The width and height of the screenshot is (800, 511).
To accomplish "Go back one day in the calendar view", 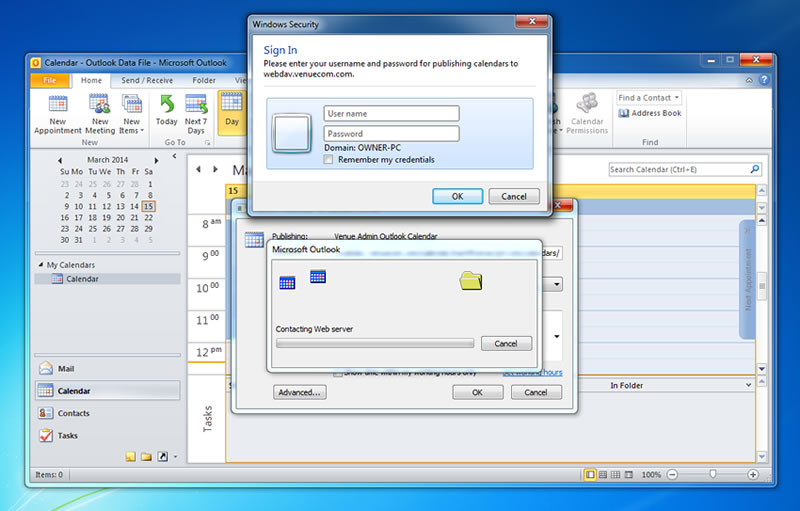I will click(198, 169).
